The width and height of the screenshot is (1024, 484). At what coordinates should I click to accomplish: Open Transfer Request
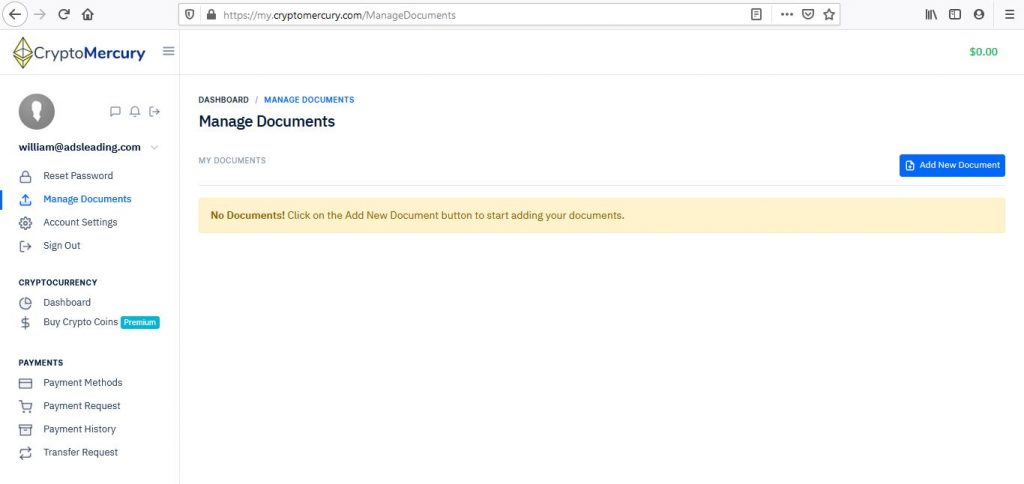pos(80,452)
